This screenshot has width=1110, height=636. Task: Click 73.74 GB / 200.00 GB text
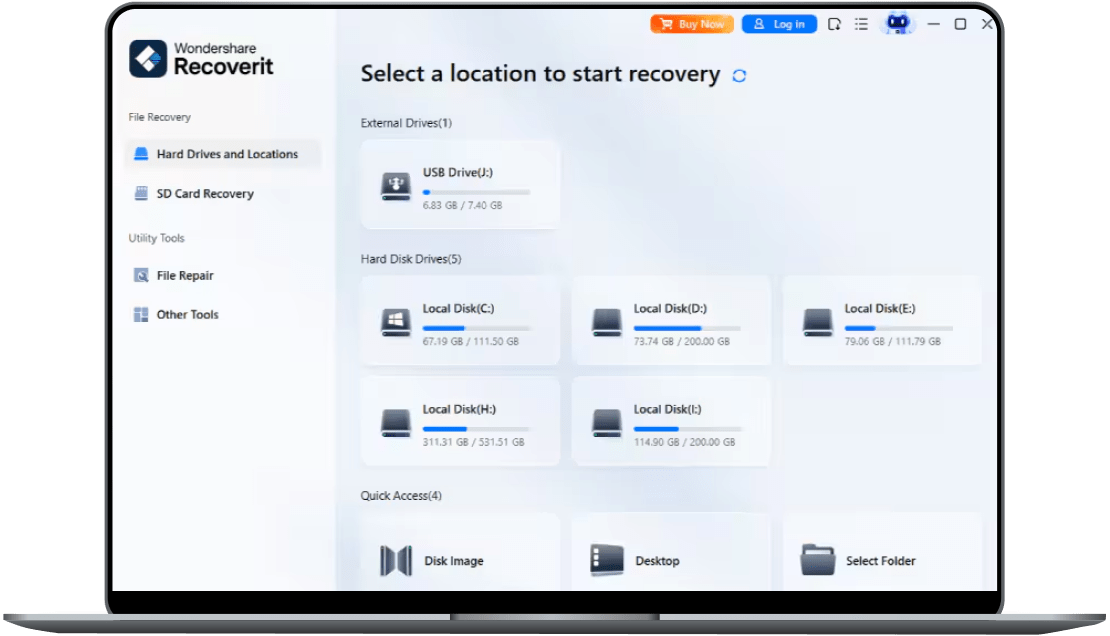[x=682, y=341]
